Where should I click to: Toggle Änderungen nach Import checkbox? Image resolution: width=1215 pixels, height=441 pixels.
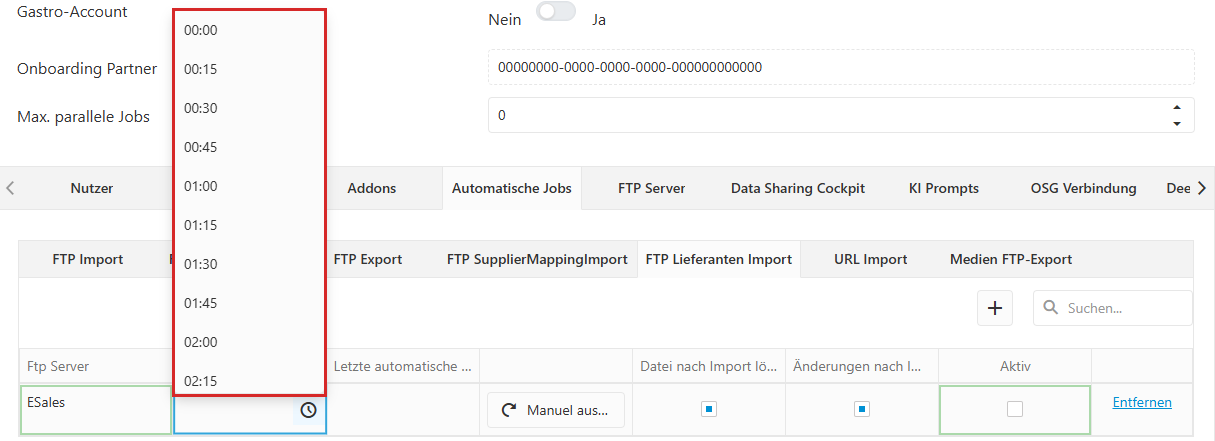coord(862,409)
